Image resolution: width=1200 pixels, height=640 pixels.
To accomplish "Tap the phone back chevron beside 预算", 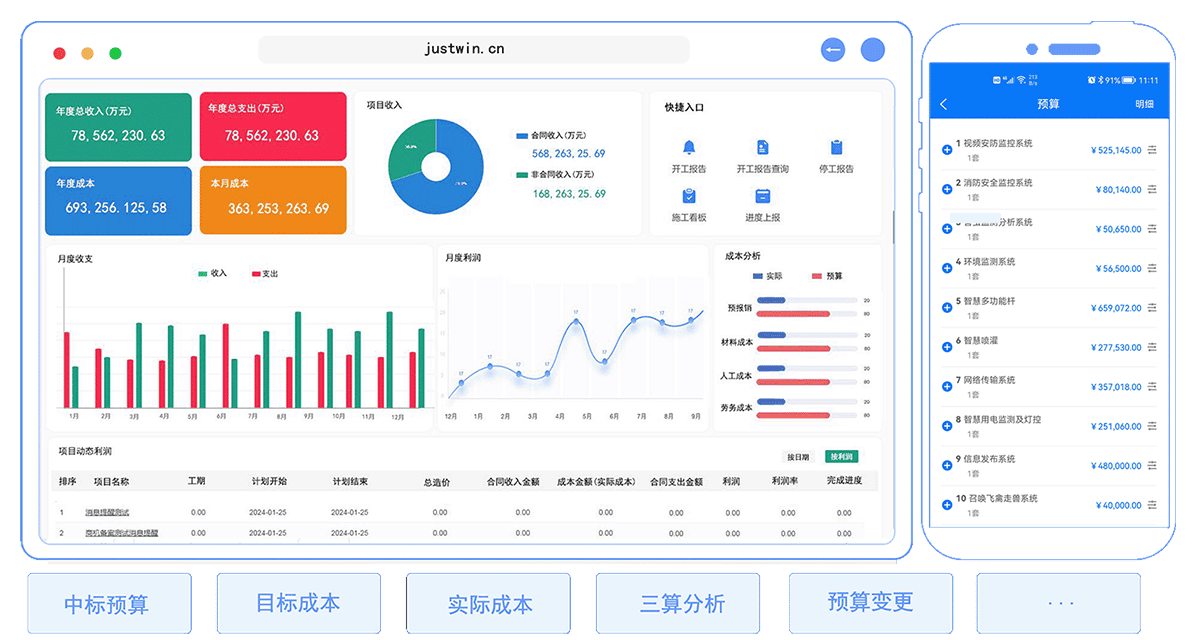I will pos(943,104).
